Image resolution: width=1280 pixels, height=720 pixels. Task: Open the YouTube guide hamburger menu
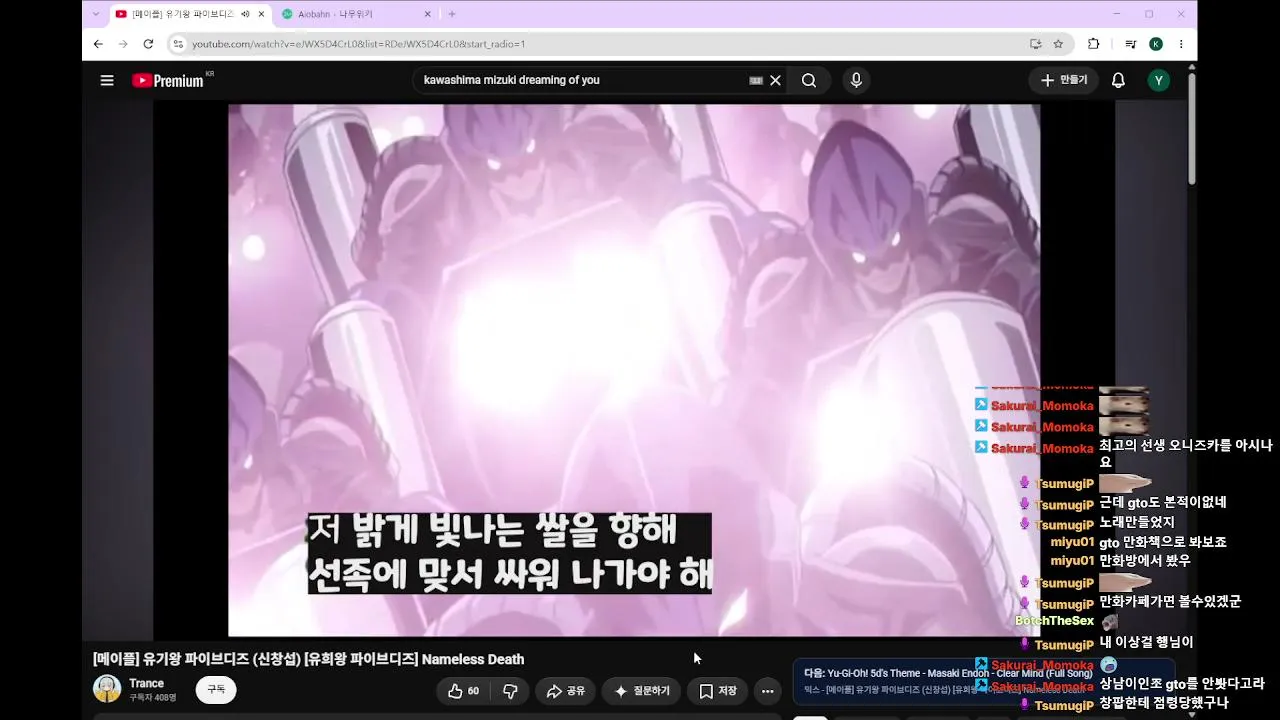pos(107,81)
